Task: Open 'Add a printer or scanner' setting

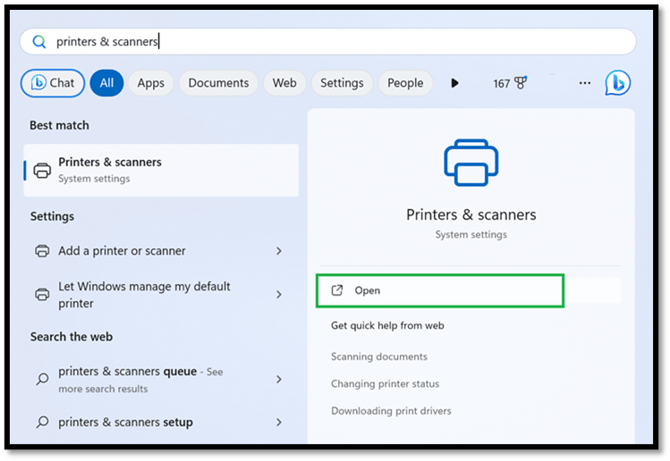Action: click(x=161, y=251)
